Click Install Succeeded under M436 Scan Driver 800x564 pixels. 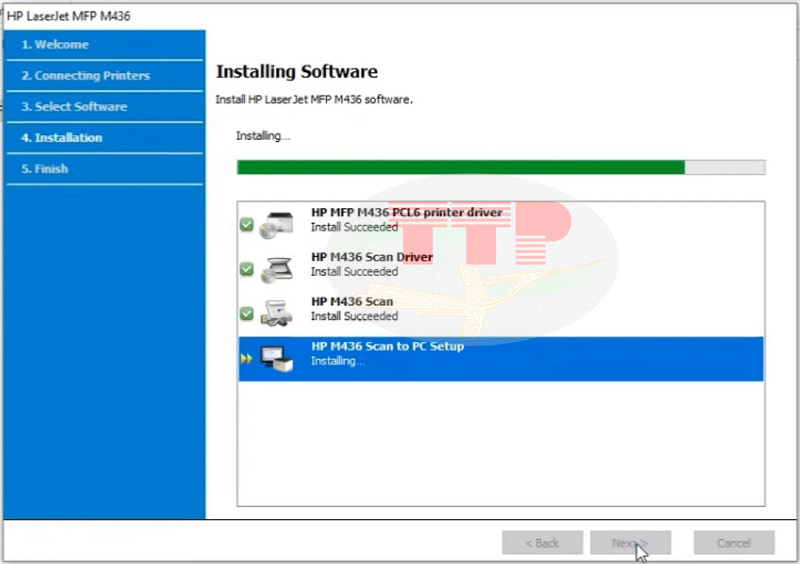pos(355,272)
